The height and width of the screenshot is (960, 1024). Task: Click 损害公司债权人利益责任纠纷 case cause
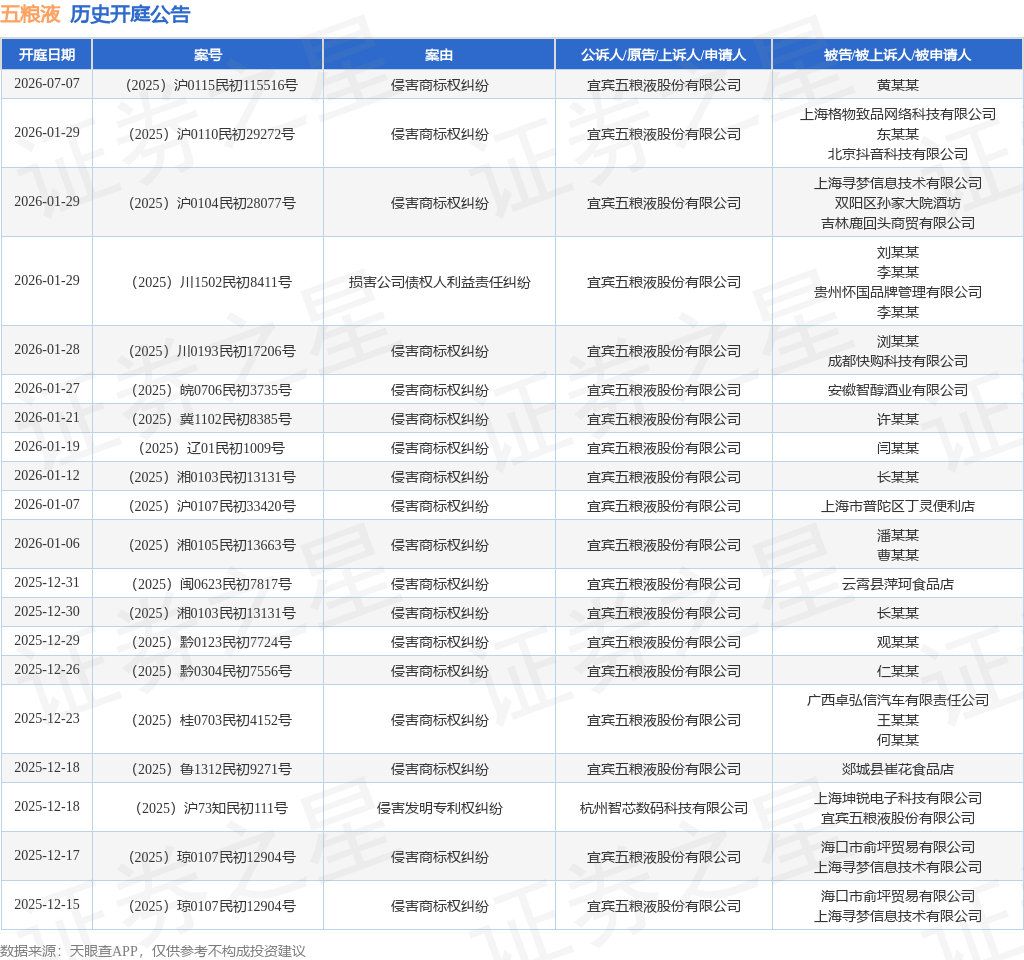coord(439,282)
